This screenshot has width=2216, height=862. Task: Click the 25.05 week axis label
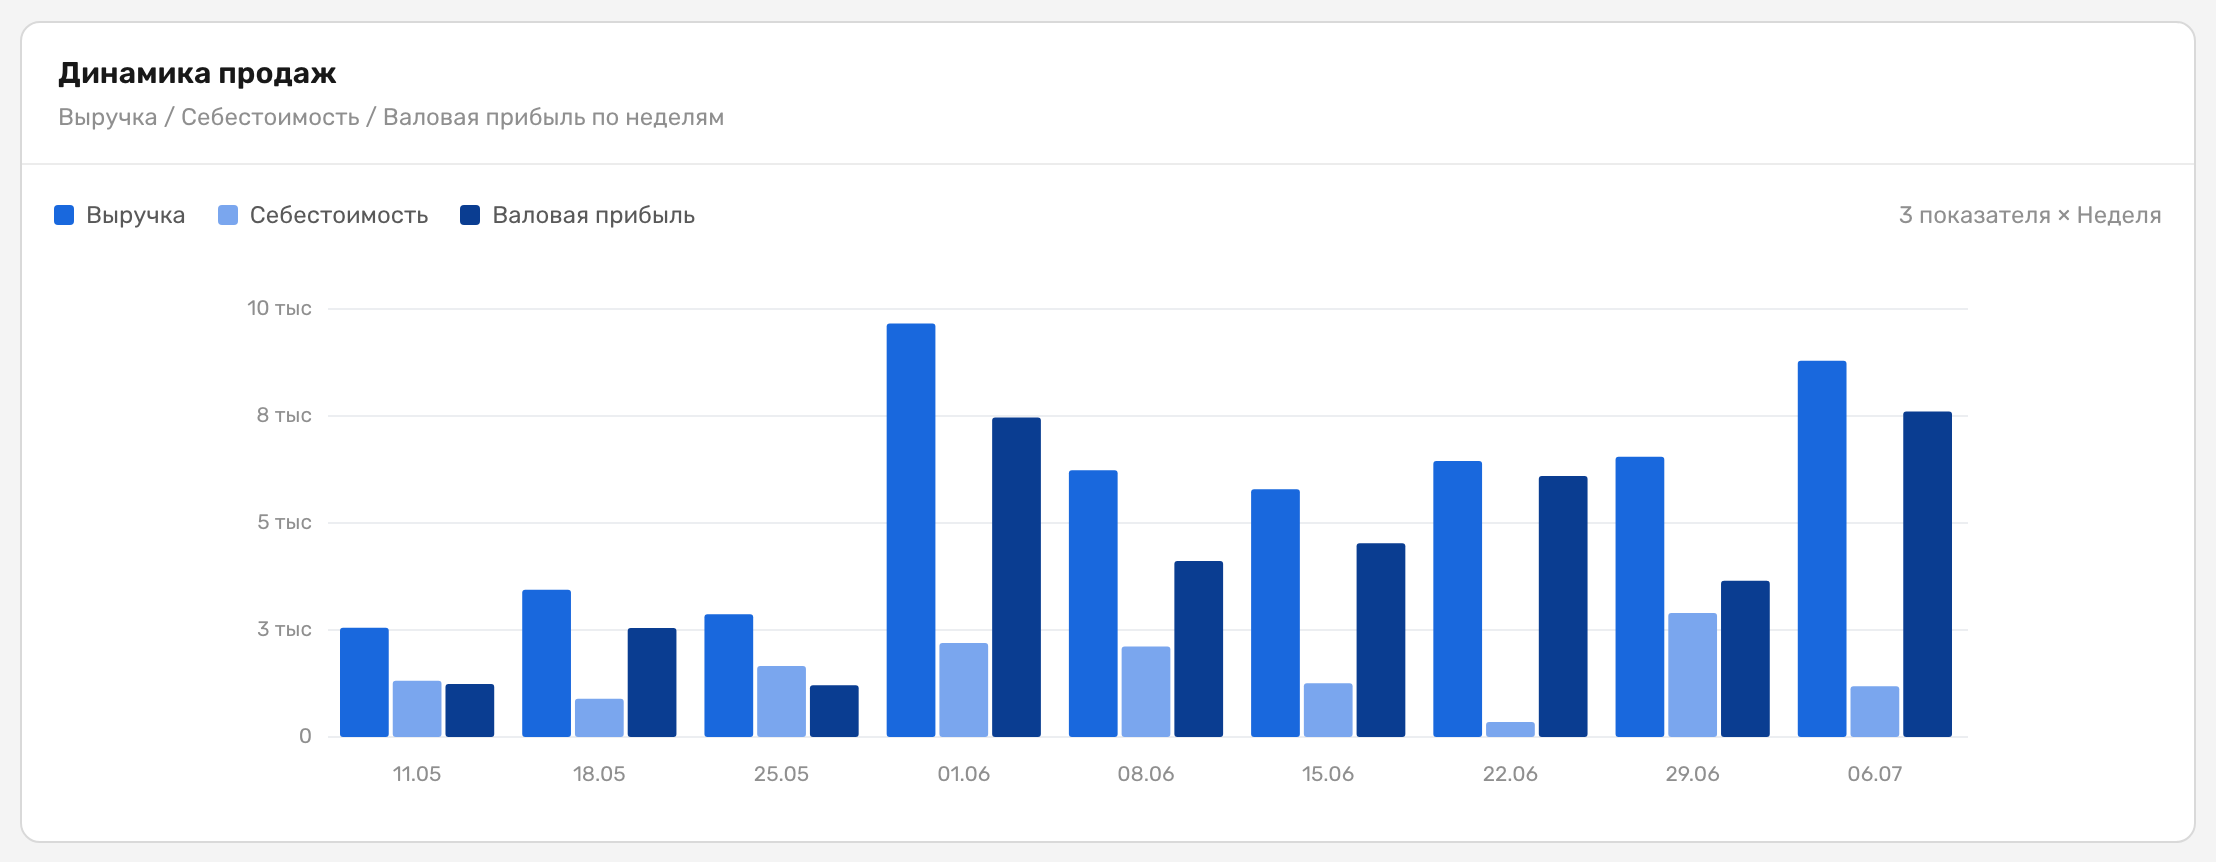(x=781, y=774)
